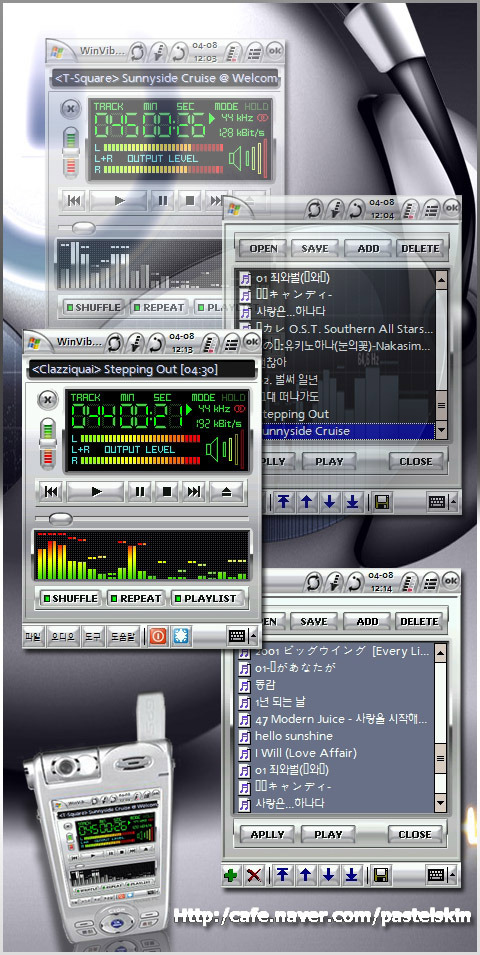Viewport: 480px width, 955px height.
Task: Click level meter icon in Clazziquai player title bar
Action: point(211,342)
